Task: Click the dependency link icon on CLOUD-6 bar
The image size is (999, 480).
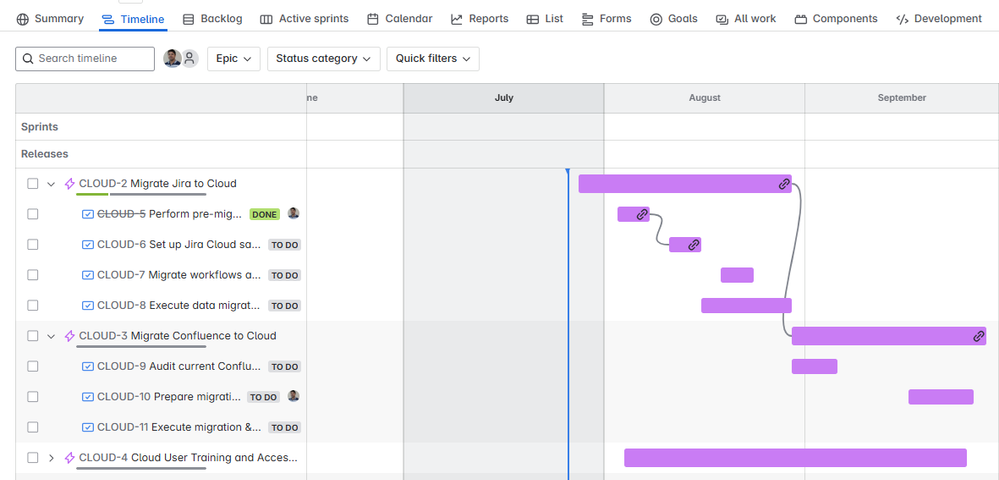Action: [x=694, y=245]
